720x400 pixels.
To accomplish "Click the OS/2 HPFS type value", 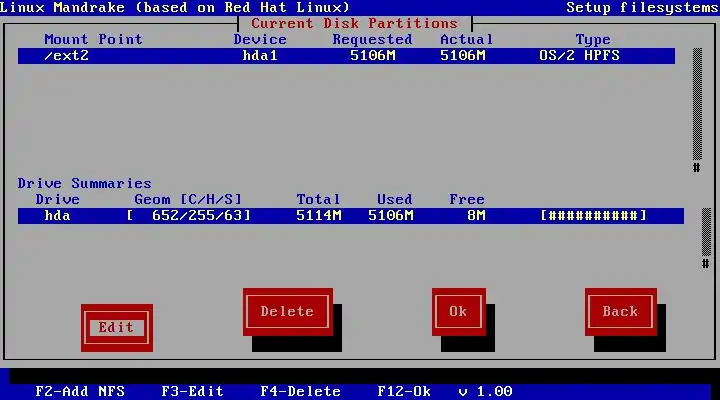I will click(579, 56).
